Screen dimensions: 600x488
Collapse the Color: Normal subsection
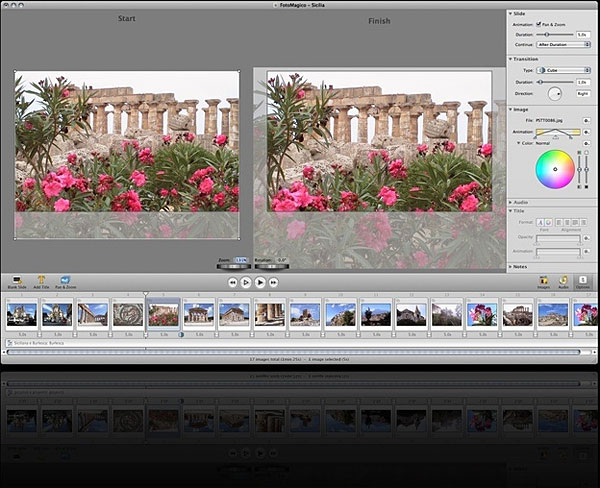coord(518,143)
